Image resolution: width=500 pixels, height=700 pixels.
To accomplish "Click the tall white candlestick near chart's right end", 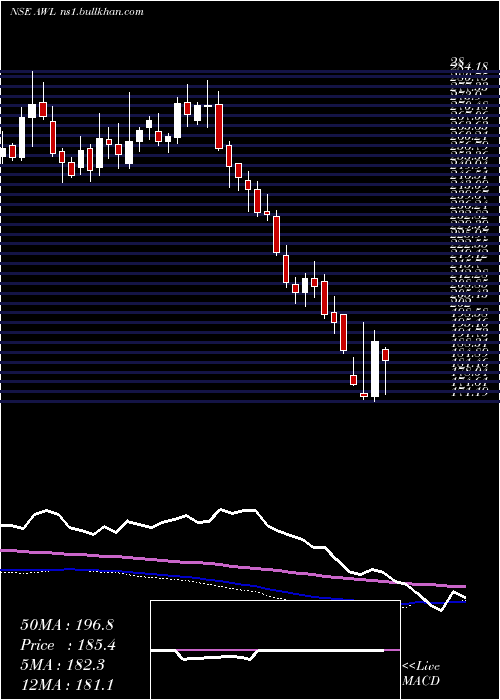I will (375, 368).
